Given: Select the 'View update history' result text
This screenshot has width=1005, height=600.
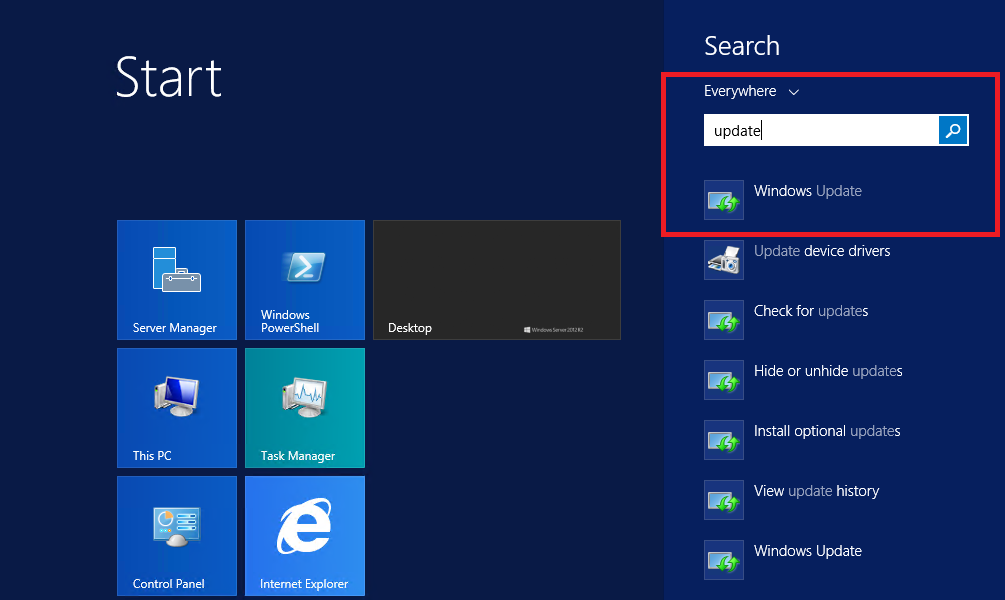Looking at the screenshot, I should pyautogui.click(x=817, y=491).
